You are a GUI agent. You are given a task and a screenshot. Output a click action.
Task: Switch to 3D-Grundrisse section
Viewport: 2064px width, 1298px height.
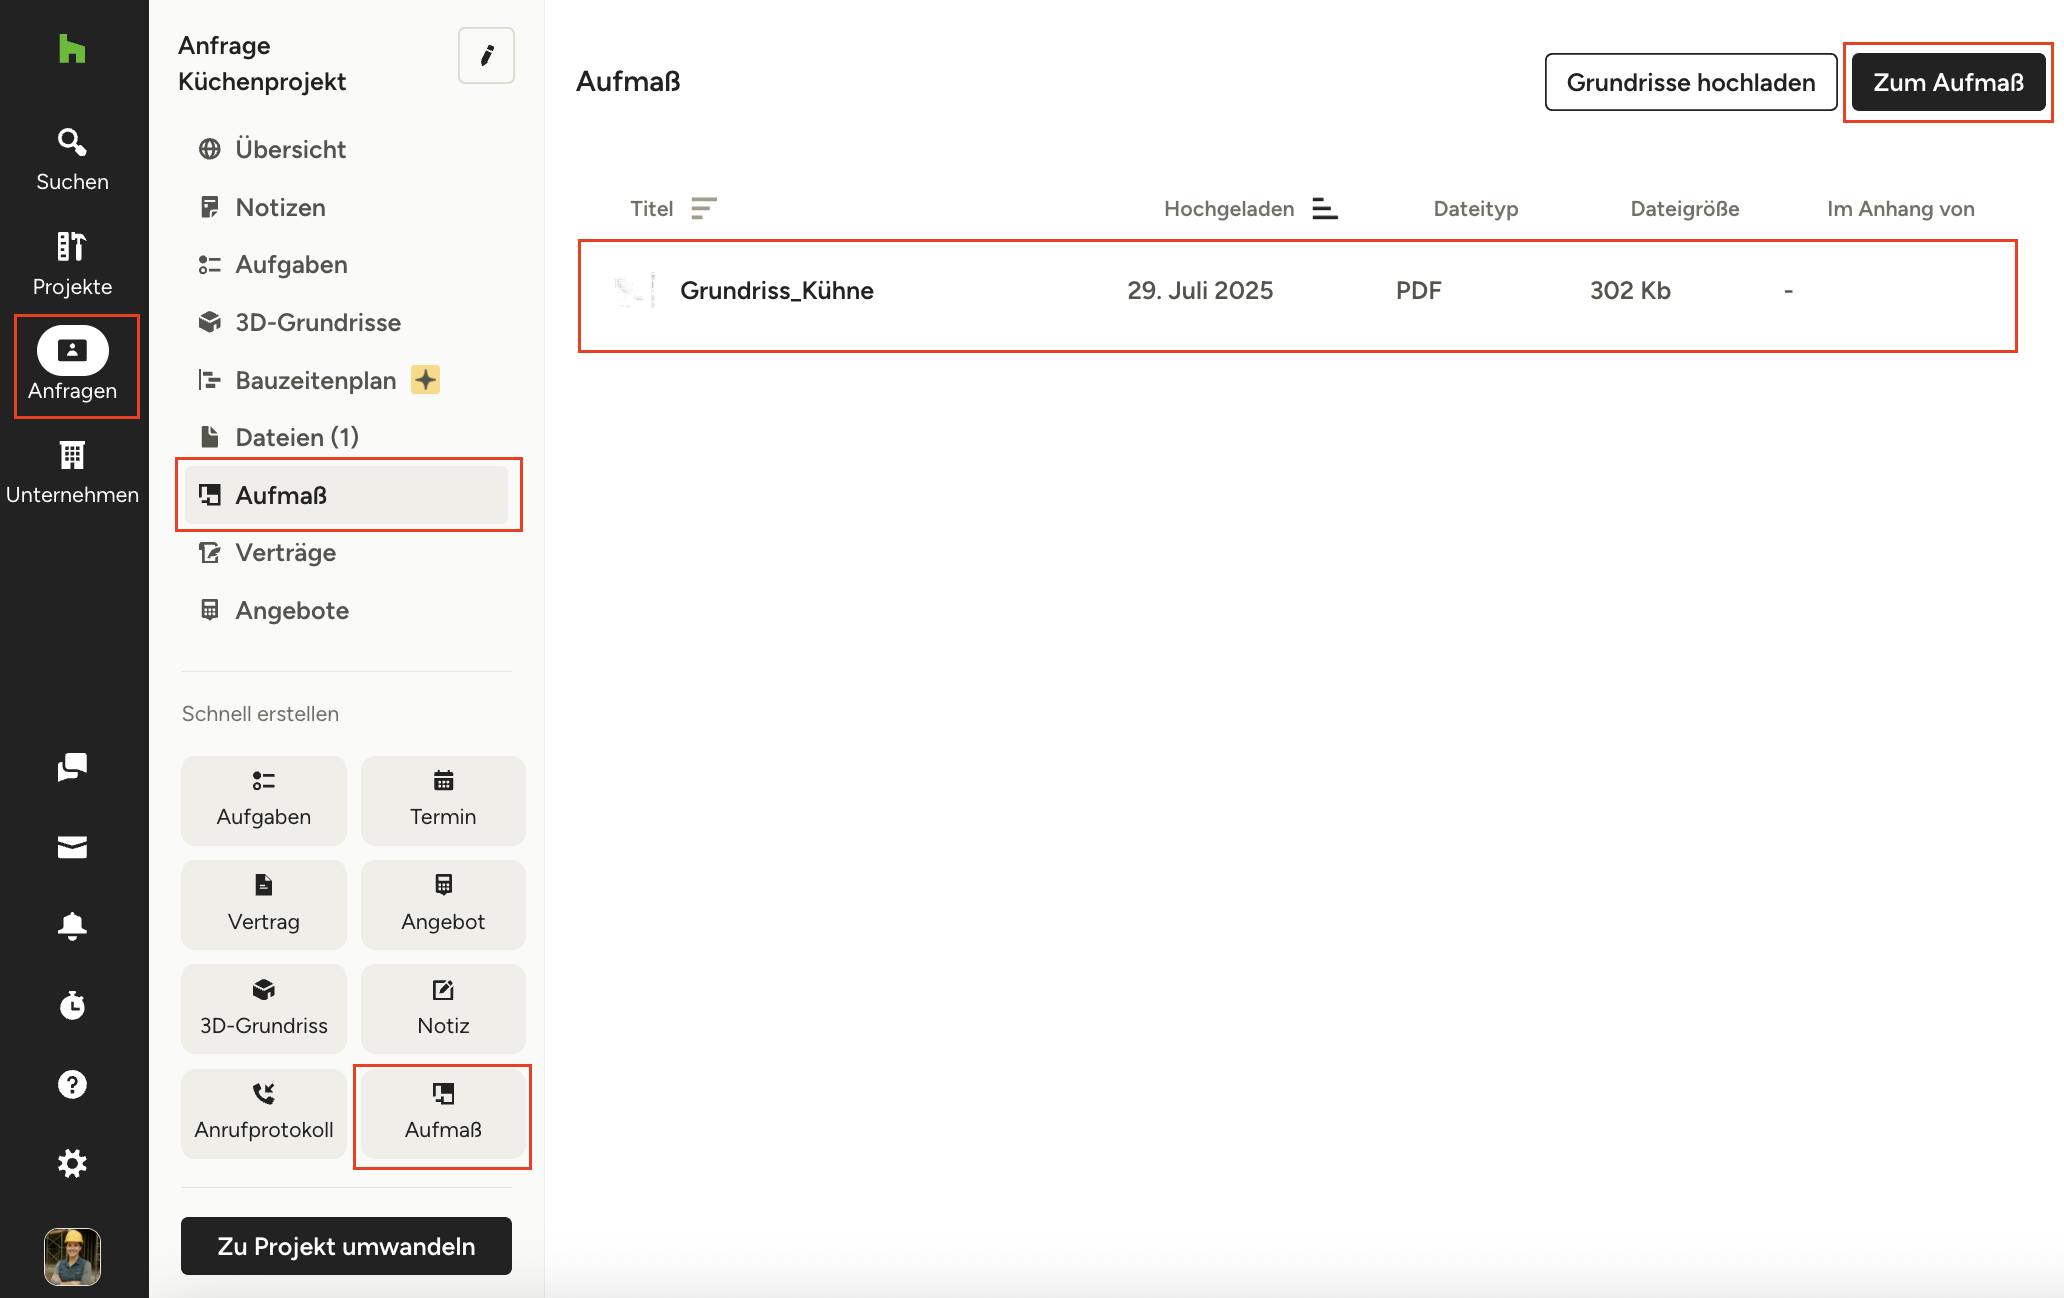[317, 322]
